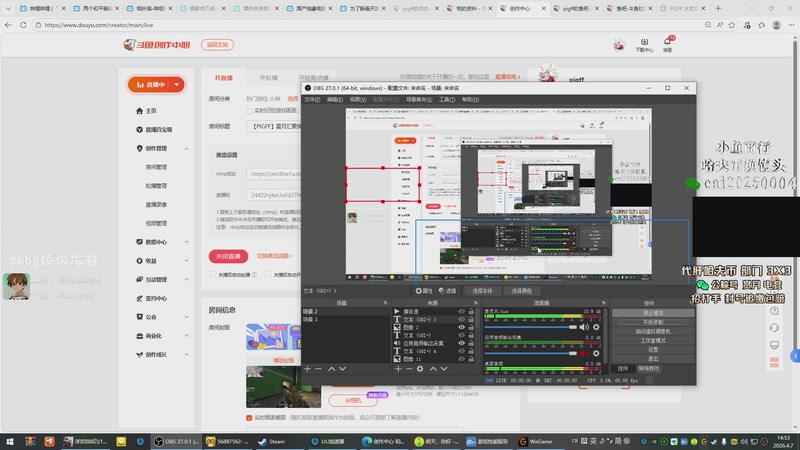Expand the 收益 sidebar section

pos(186,261)
